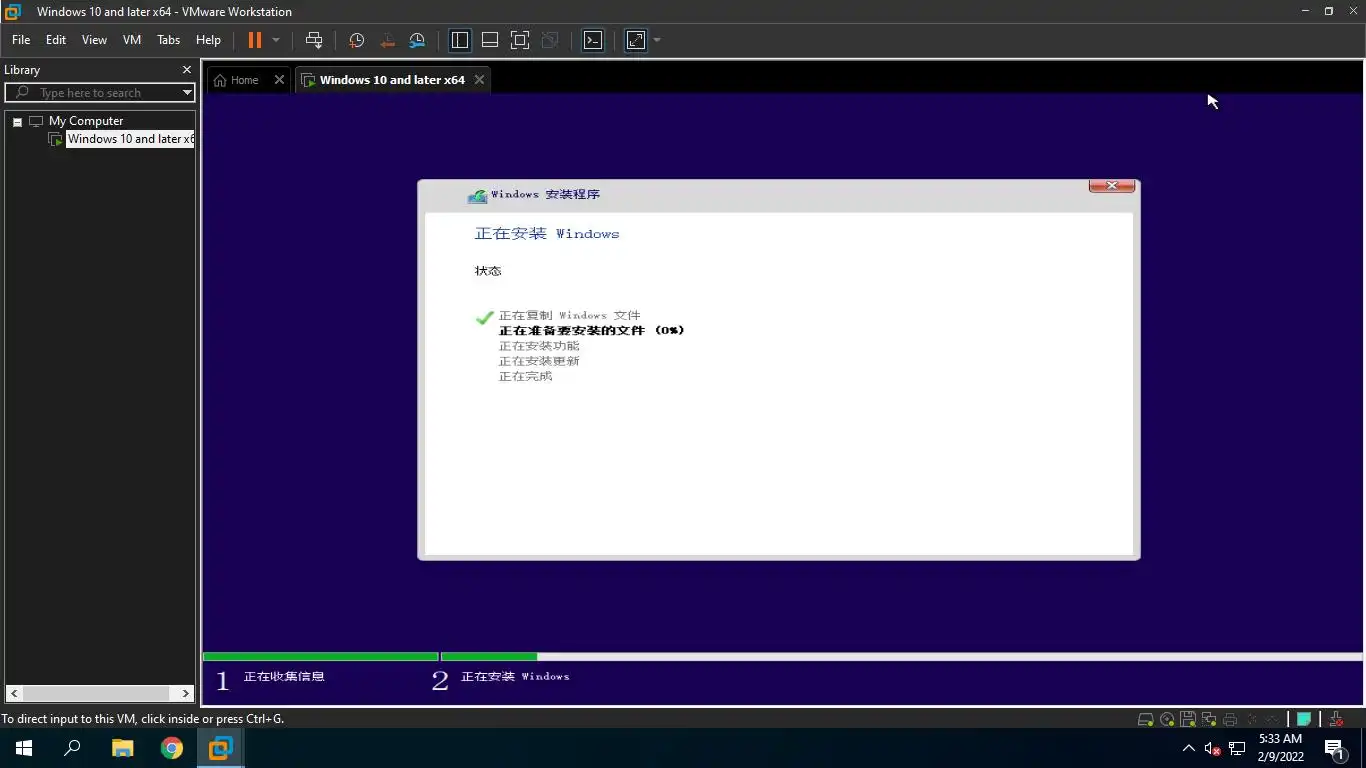Click the greyed-out Unity mode icon
This screenshot has height=768, width=1366.
(550, 40)
